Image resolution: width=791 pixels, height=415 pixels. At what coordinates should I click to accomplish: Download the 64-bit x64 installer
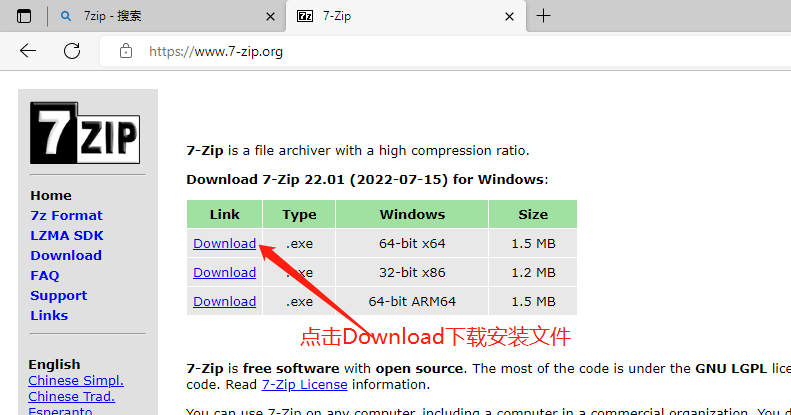(224, 244)
